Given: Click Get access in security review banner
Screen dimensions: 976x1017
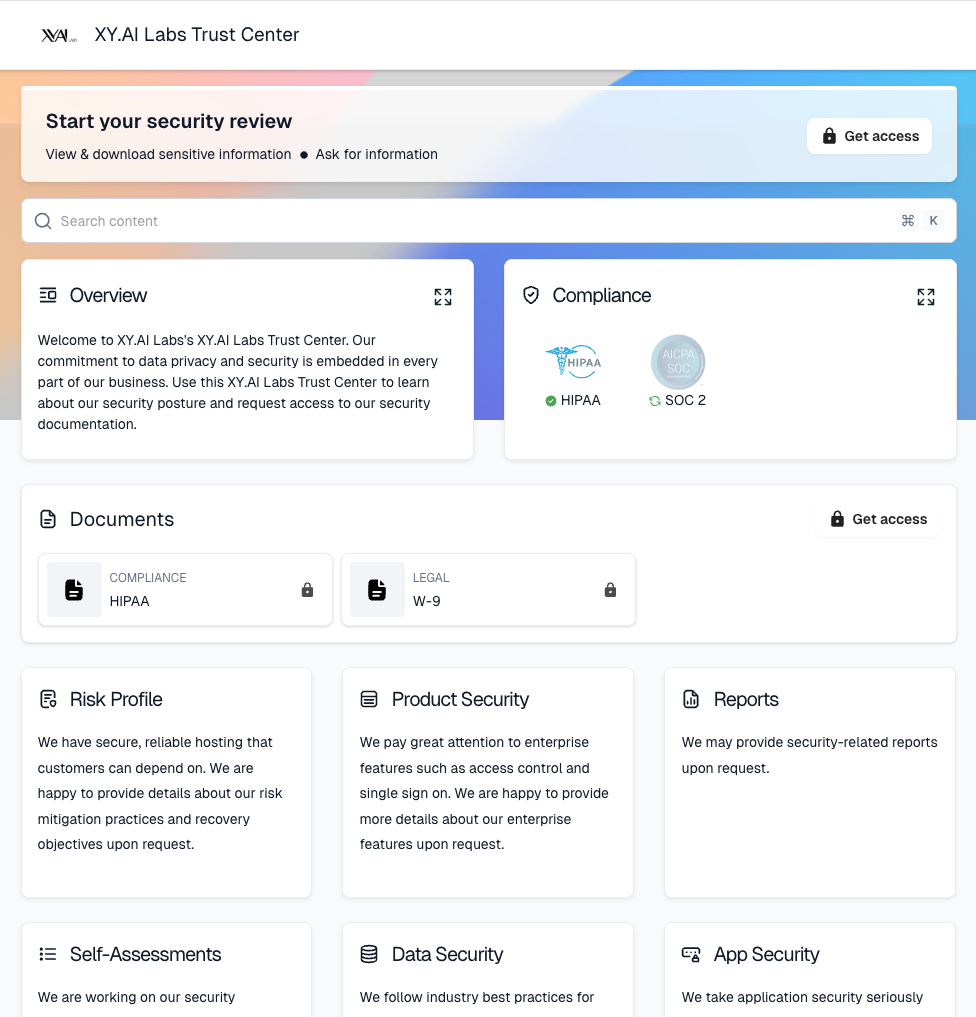Looking at the screenshot, I should tap(869, 136).
